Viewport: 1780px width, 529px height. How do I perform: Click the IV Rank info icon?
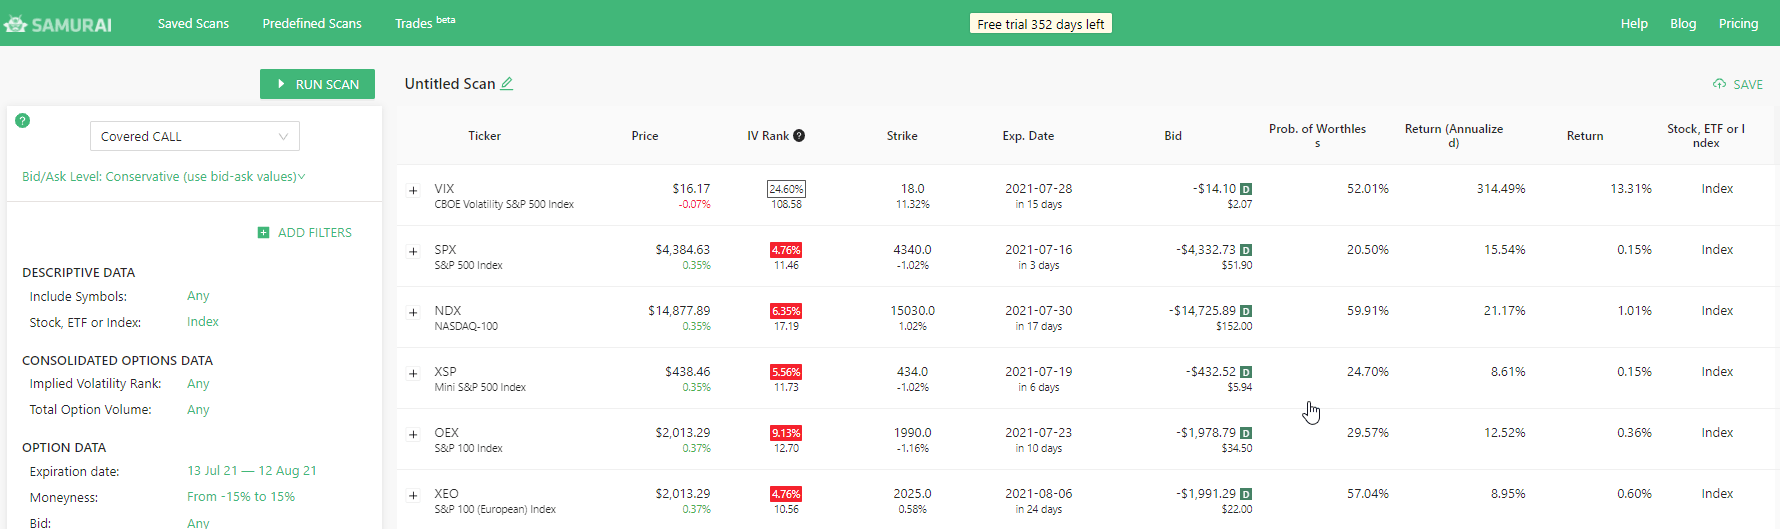(799, 136)
